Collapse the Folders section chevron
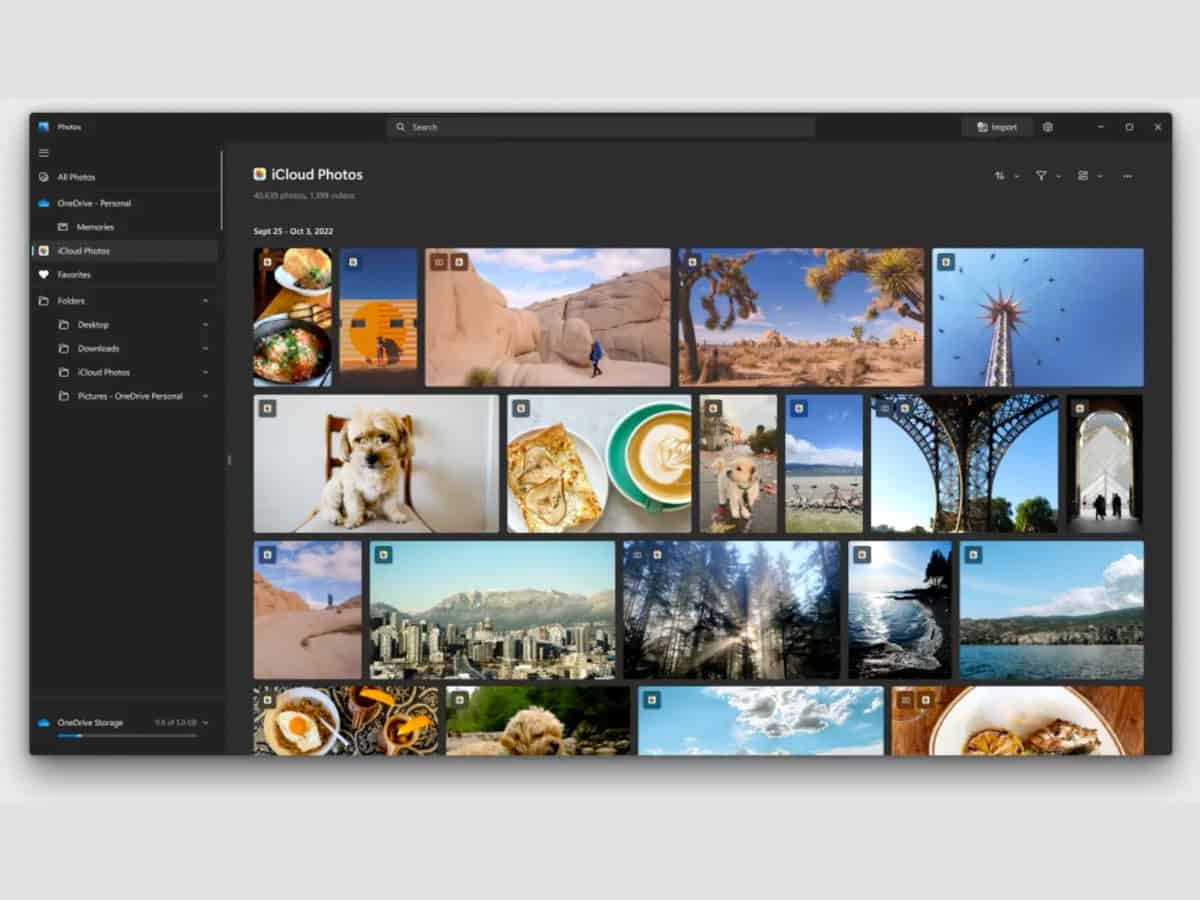 point(205,301)
